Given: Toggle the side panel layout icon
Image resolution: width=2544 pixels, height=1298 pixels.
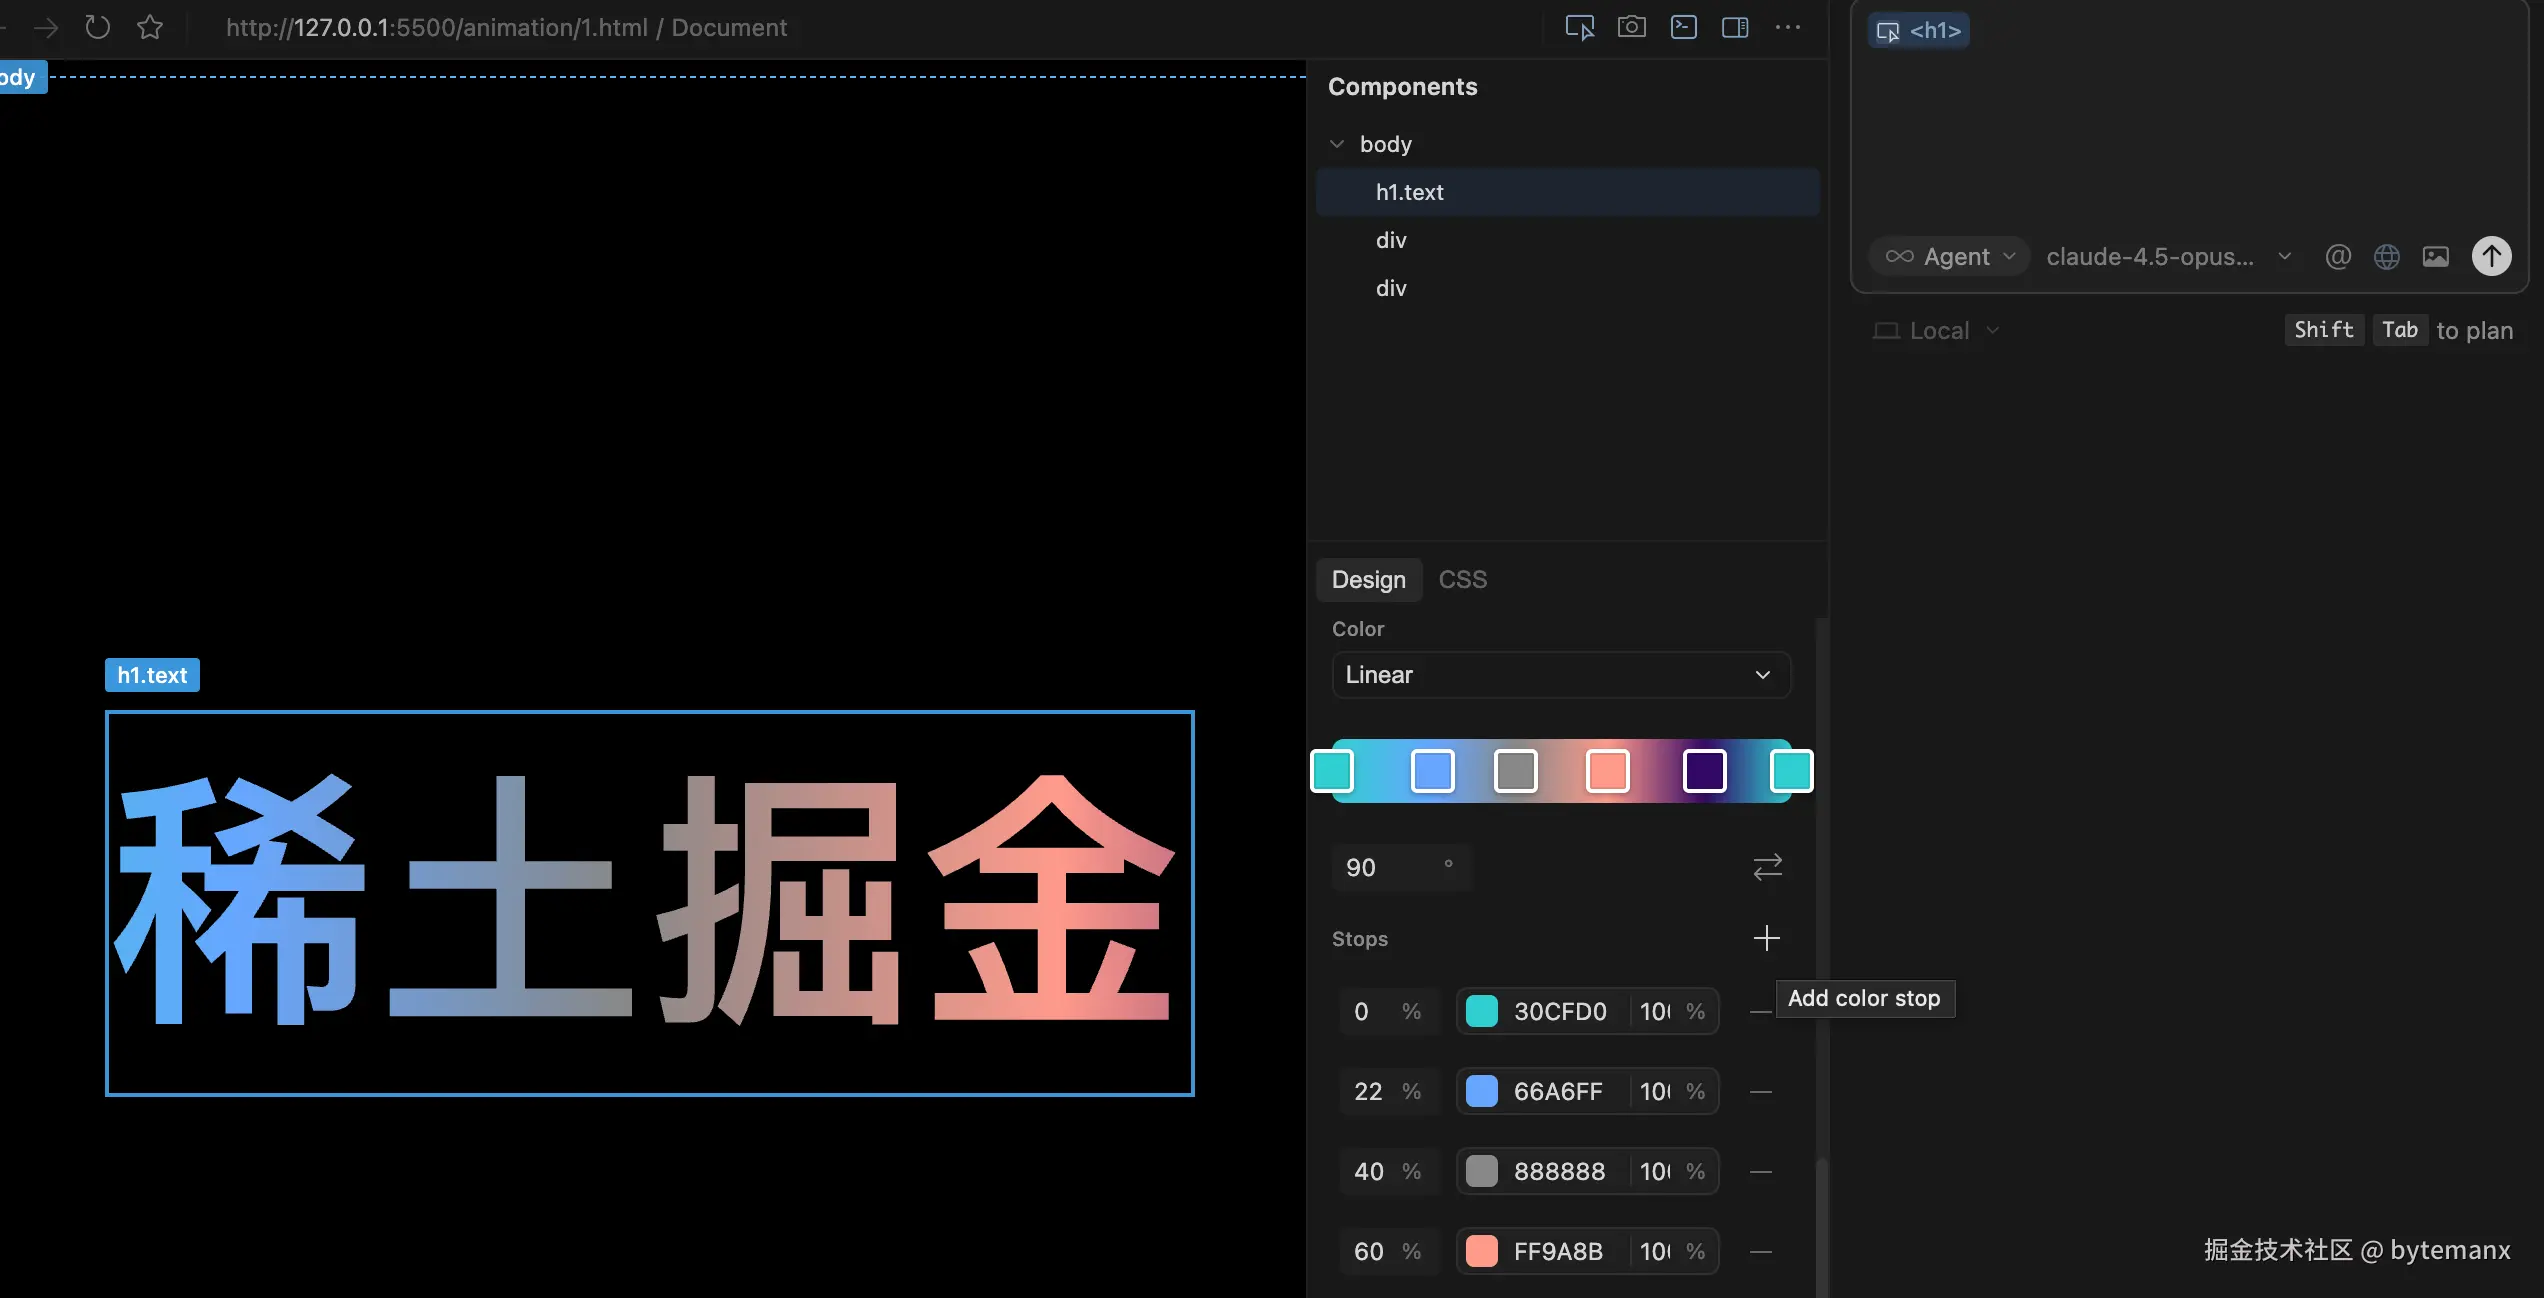Looking at the screenshot, I should [x=1735, y=27].
